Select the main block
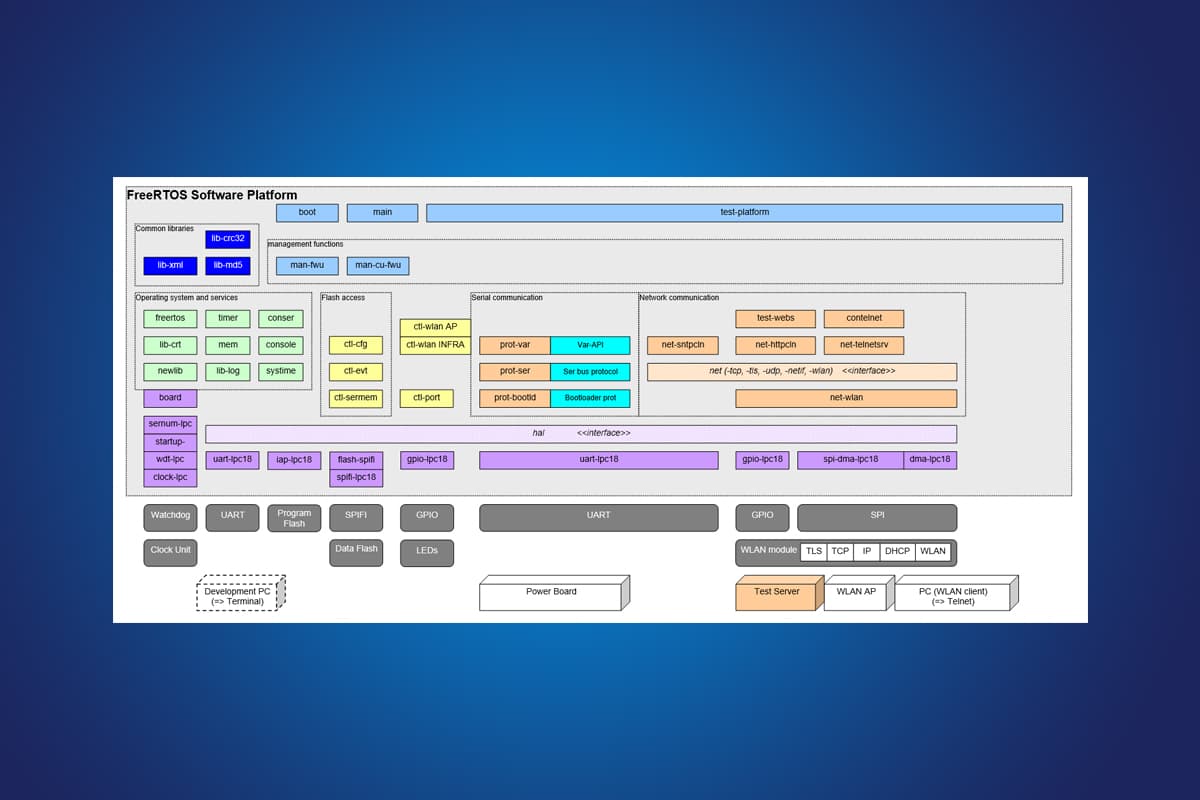1200x800 pixels. (x=382, y=213)
